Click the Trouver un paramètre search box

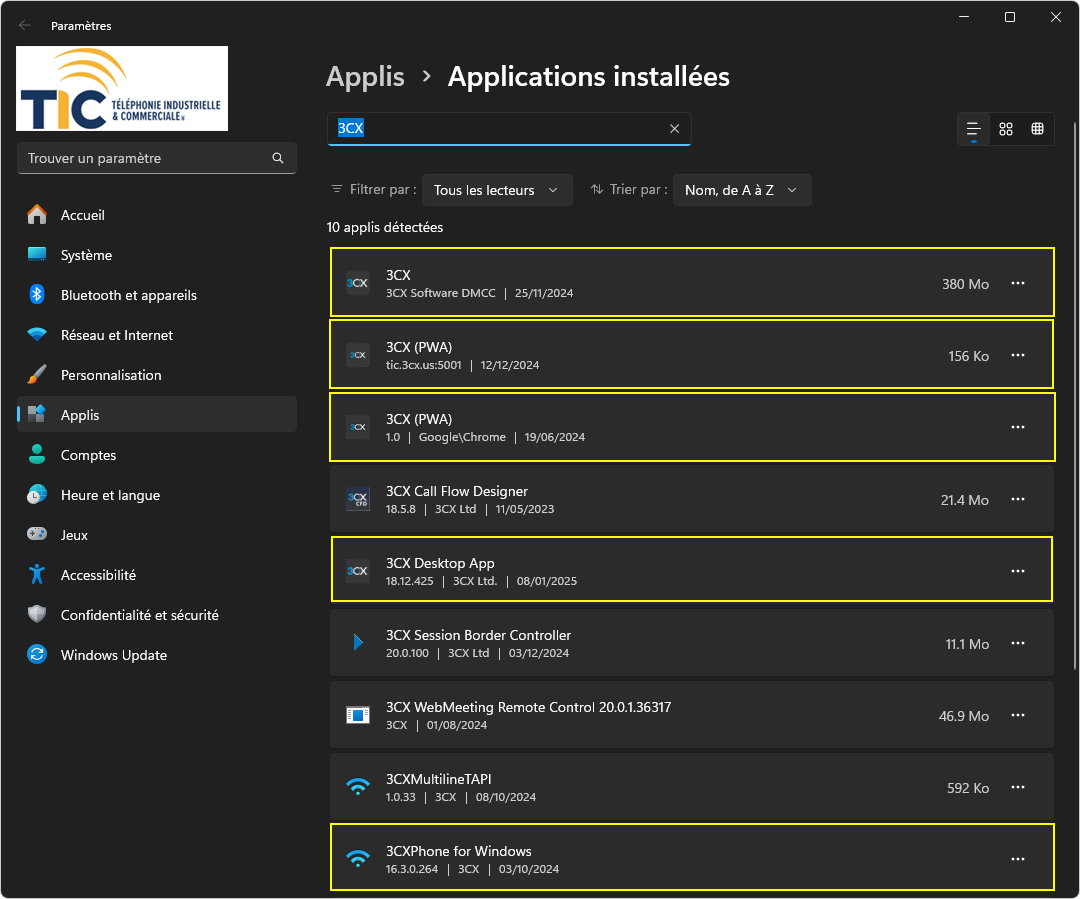tap(156, 158)
